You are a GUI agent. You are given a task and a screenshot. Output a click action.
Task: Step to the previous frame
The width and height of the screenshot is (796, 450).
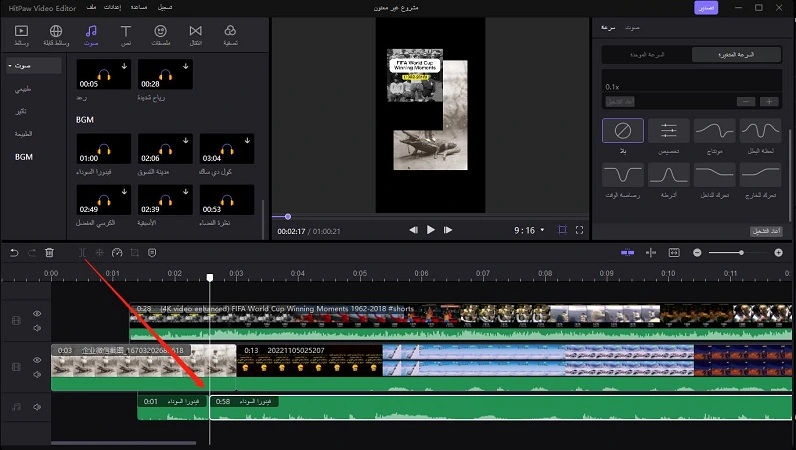[x=414, y=230]
